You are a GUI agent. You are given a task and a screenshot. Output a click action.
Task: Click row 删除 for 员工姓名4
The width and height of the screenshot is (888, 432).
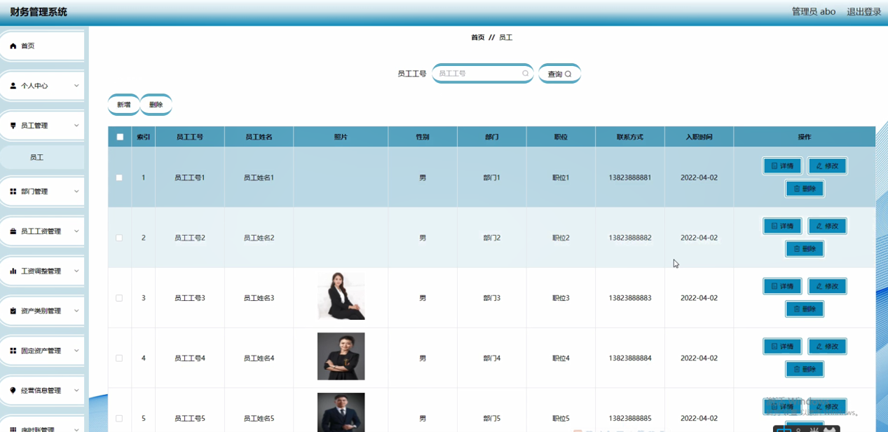coord(804,369)
